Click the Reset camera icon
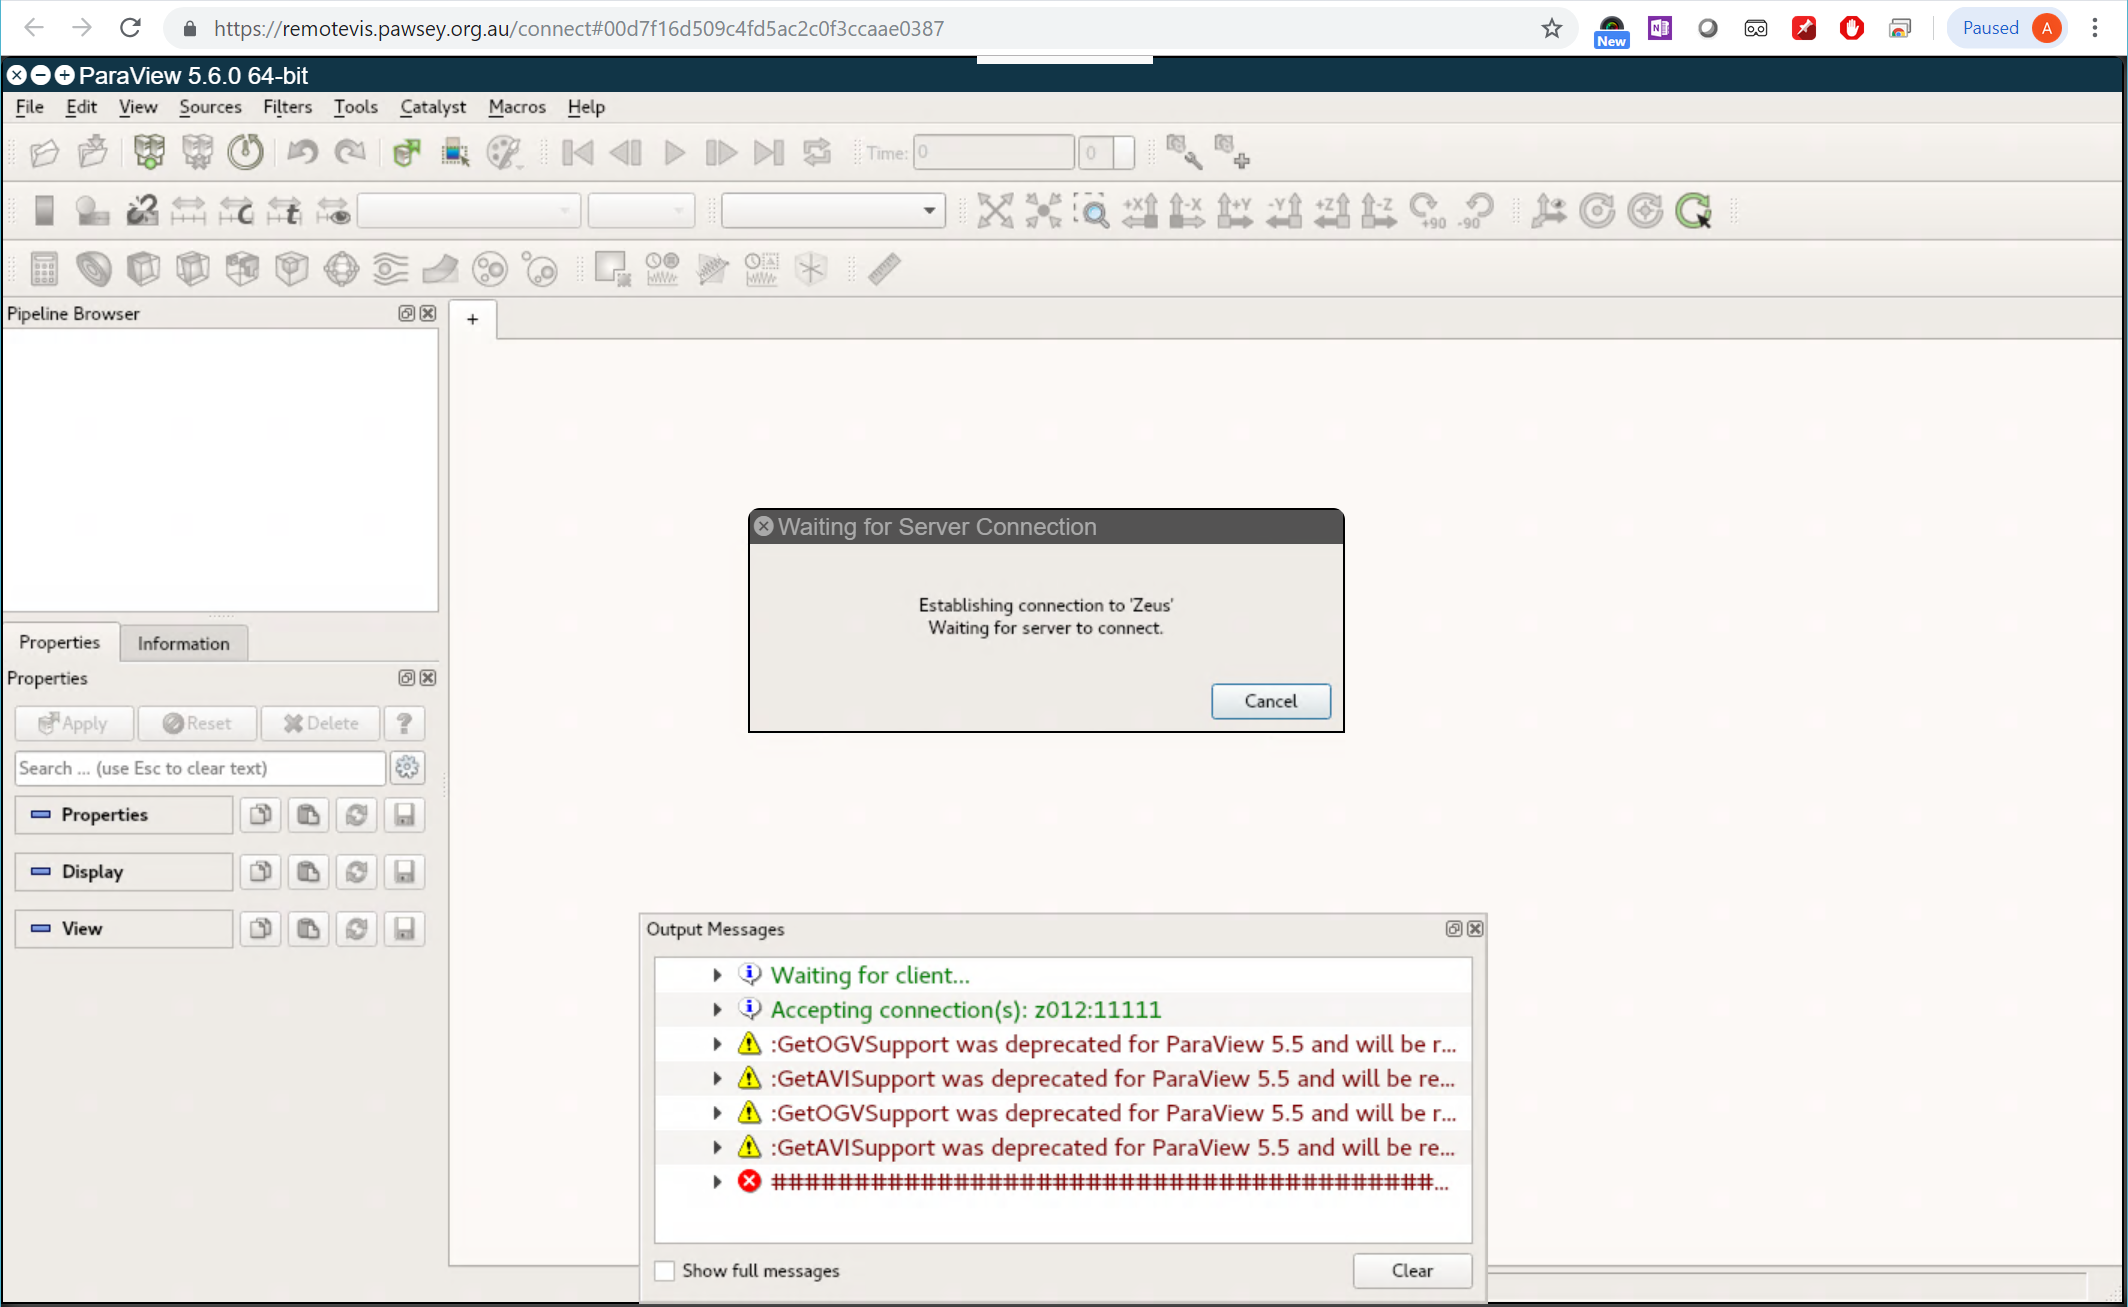The image size is (2128, 1307). [x=995, y=210]
